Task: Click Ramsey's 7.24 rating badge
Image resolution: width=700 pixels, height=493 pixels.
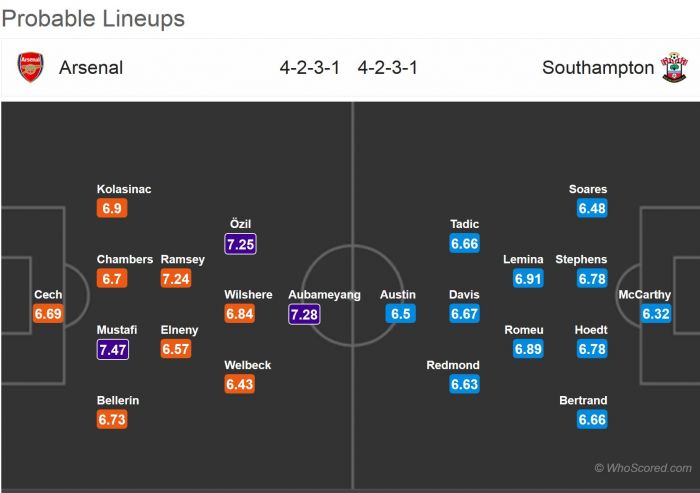Action: (175, 279)
